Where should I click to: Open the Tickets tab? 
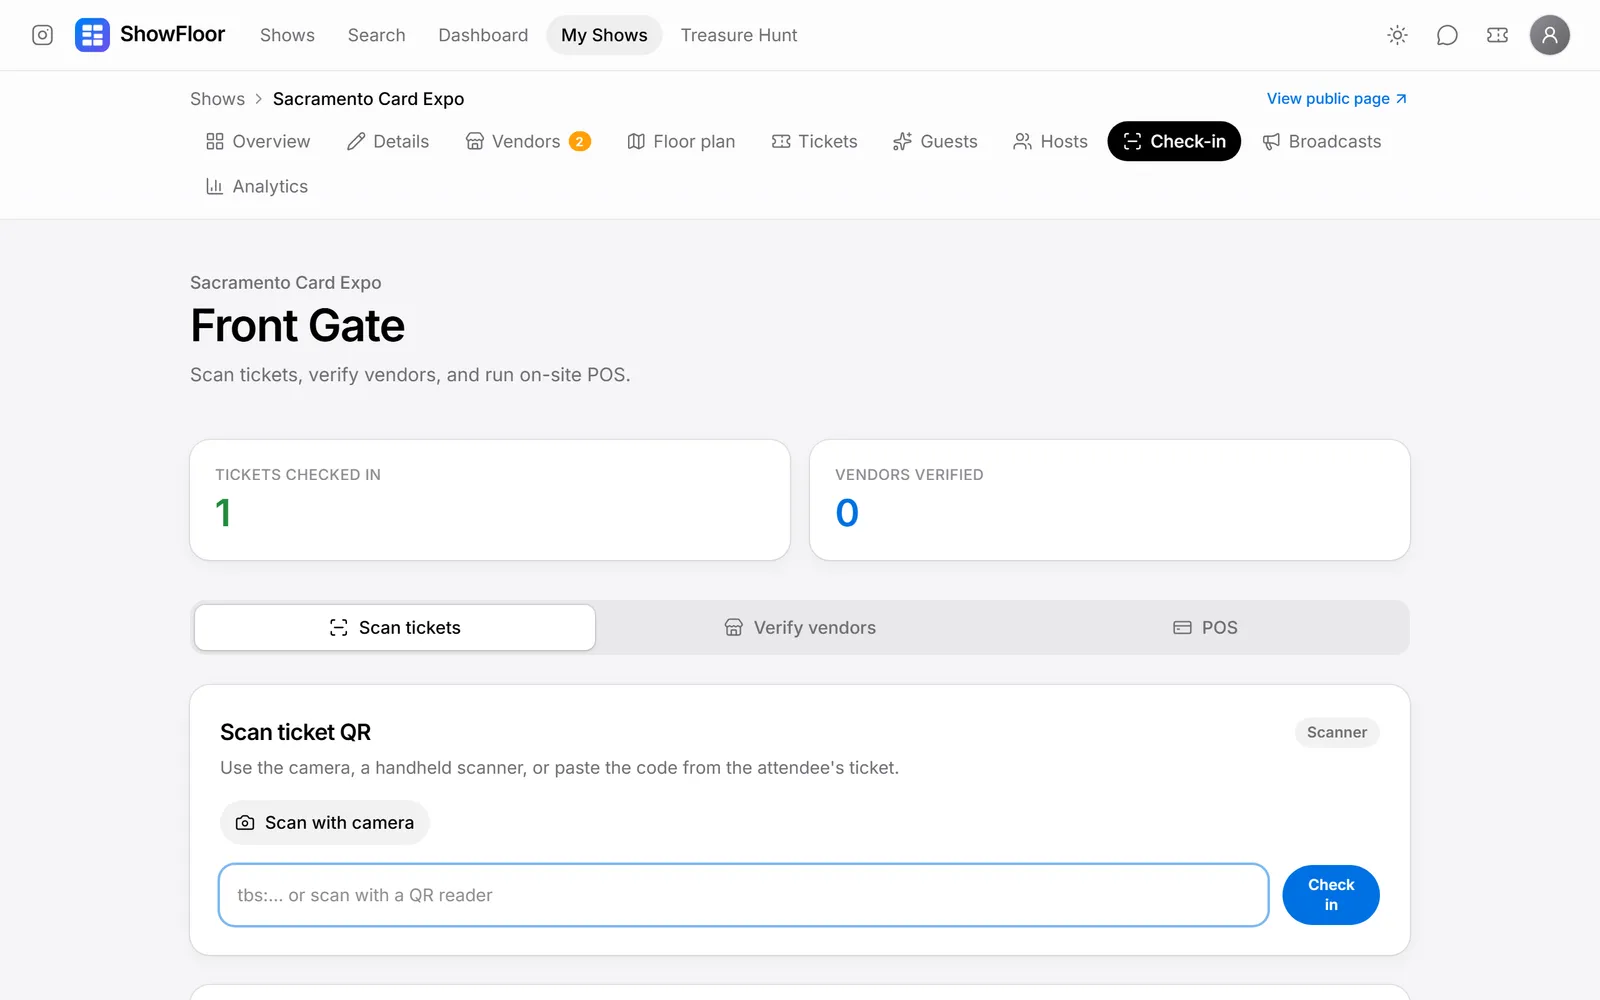pyautogui.click(x=815, y=141)
